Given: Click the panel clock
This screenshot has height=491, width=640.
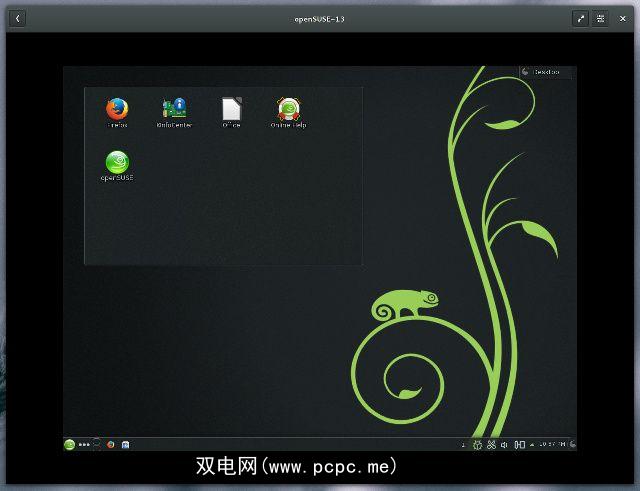Looking at the screenshot, I should [x=552, y=444].
